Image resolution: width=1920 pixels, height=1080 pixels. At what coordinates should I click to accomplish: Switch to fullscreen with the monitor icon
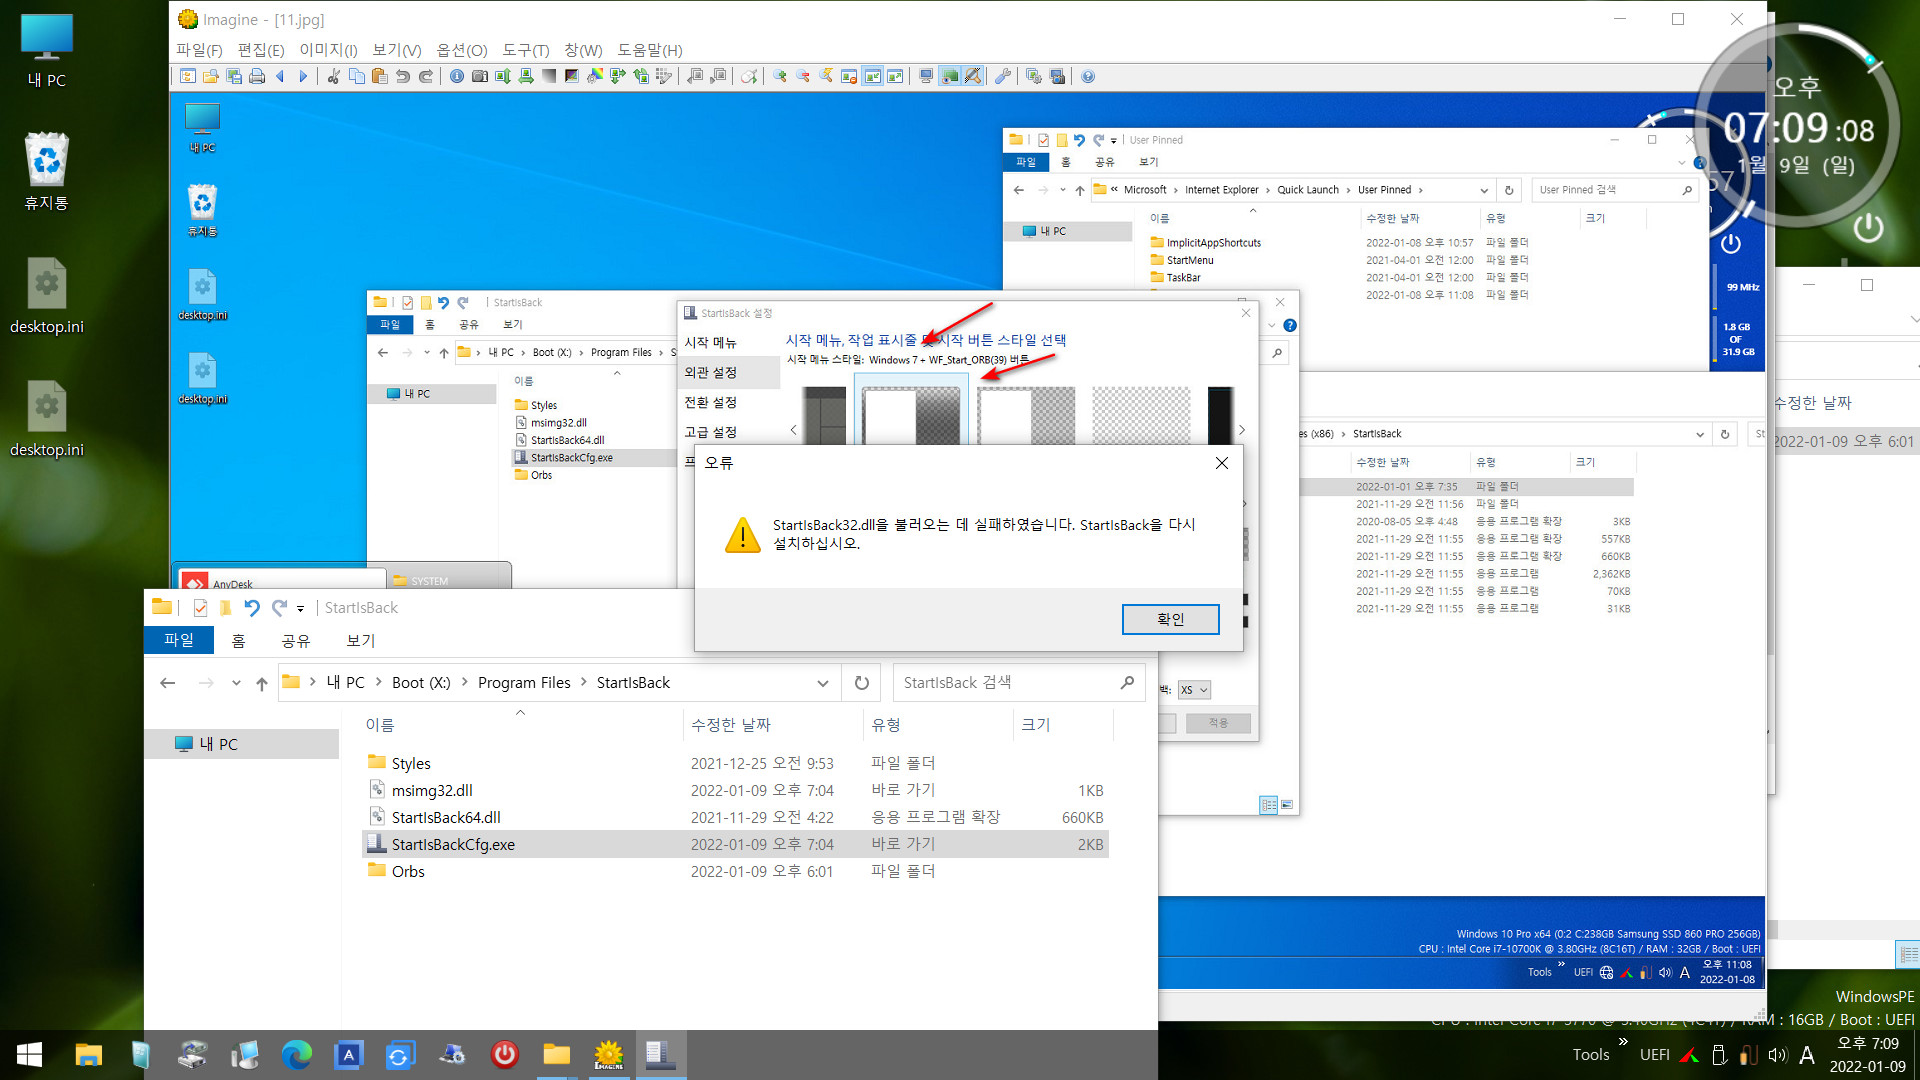coord(926,76)
